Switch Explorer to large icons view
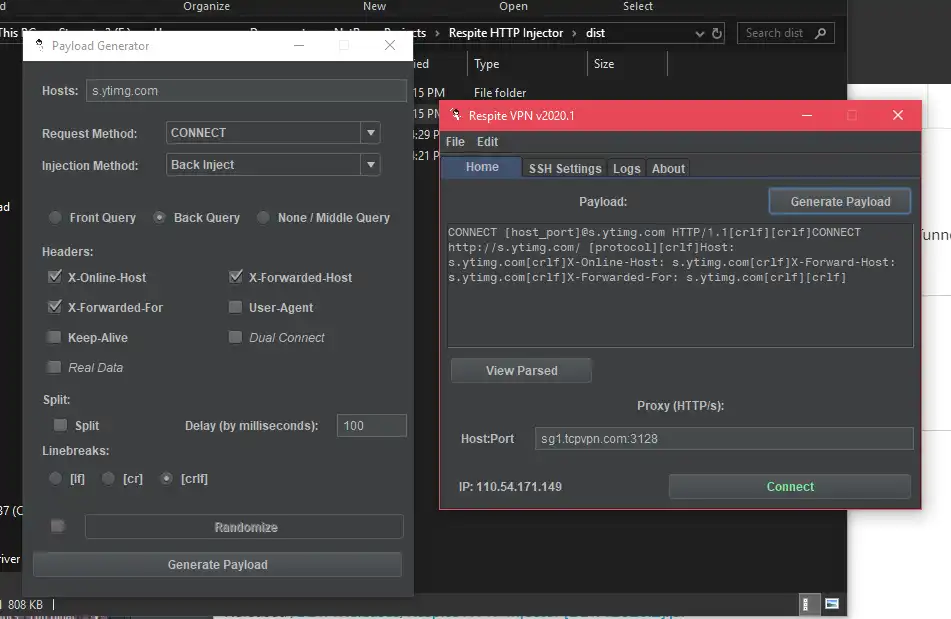The height and width of the screenshot is (619, 951). pos(832,604)
